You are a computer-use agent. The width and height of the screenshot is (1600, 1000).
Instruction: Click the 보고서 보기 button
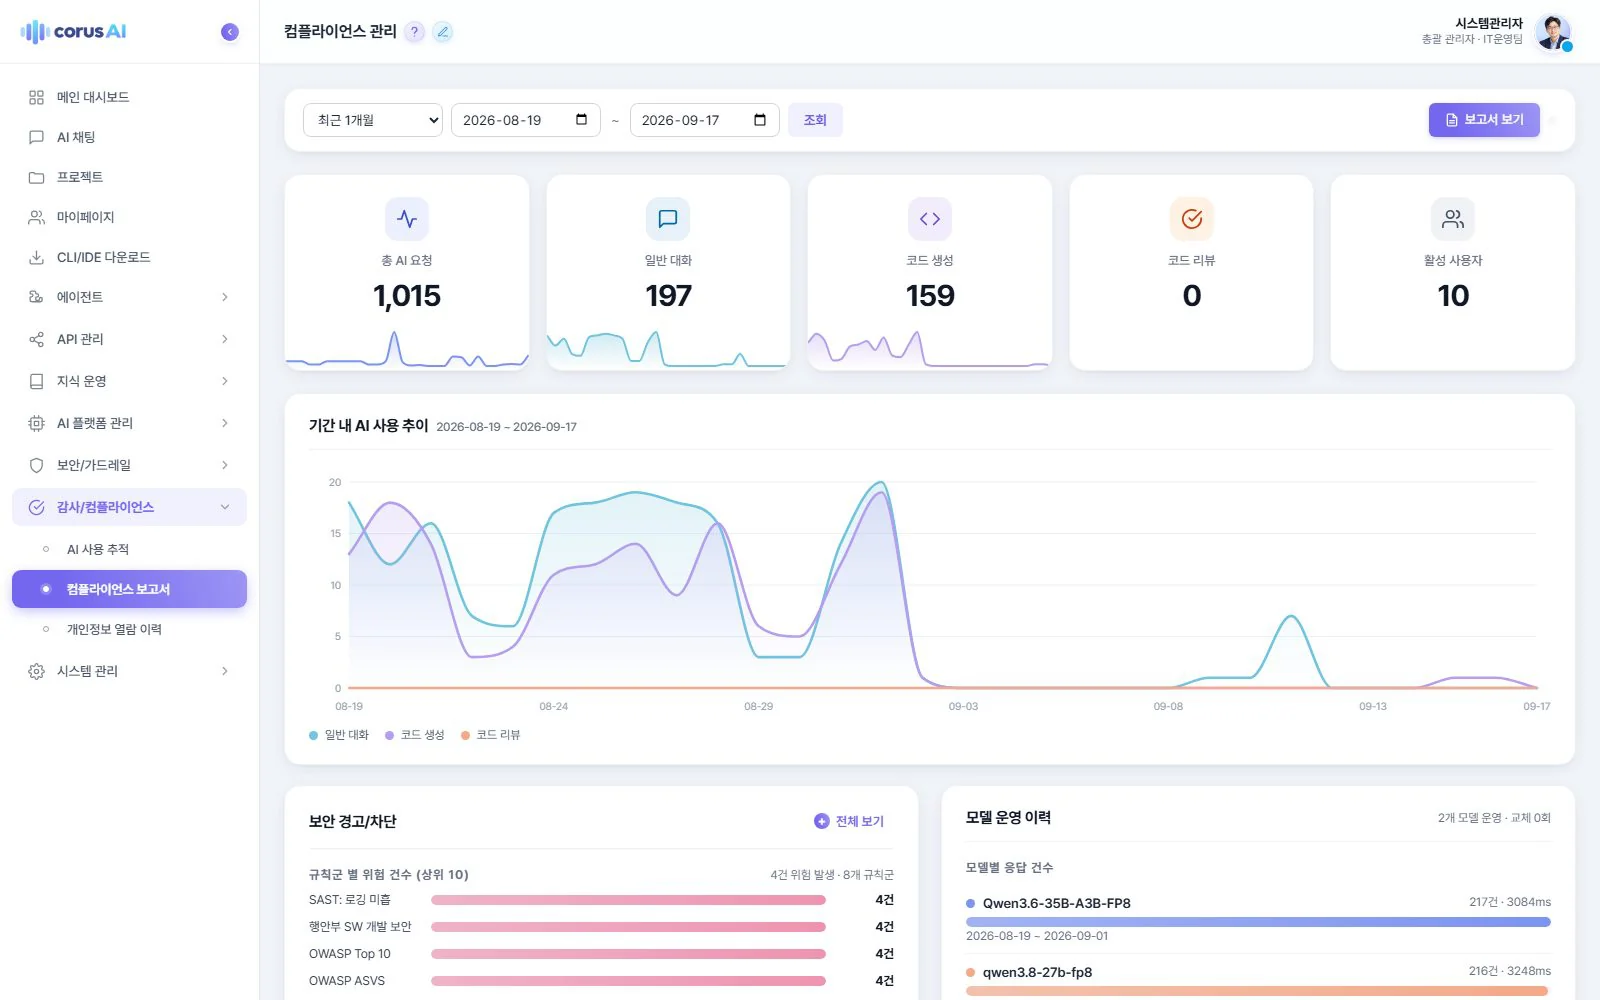coord(1484,120)
